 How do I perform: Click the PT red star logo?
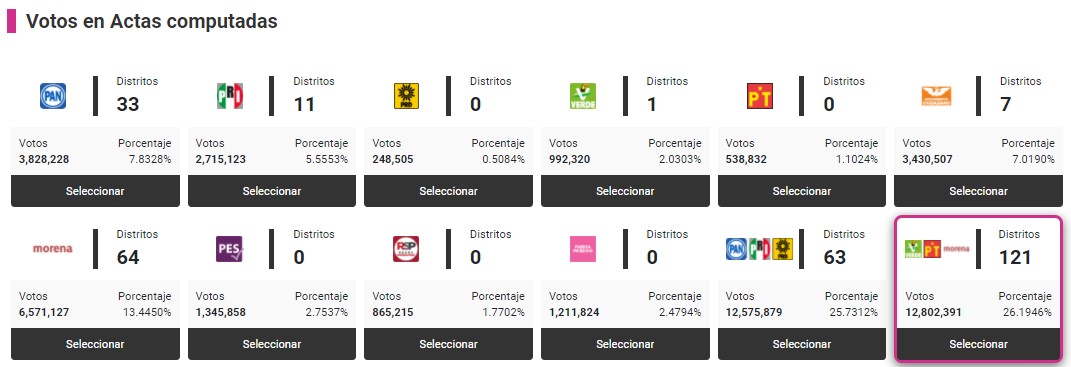point(760,96)
